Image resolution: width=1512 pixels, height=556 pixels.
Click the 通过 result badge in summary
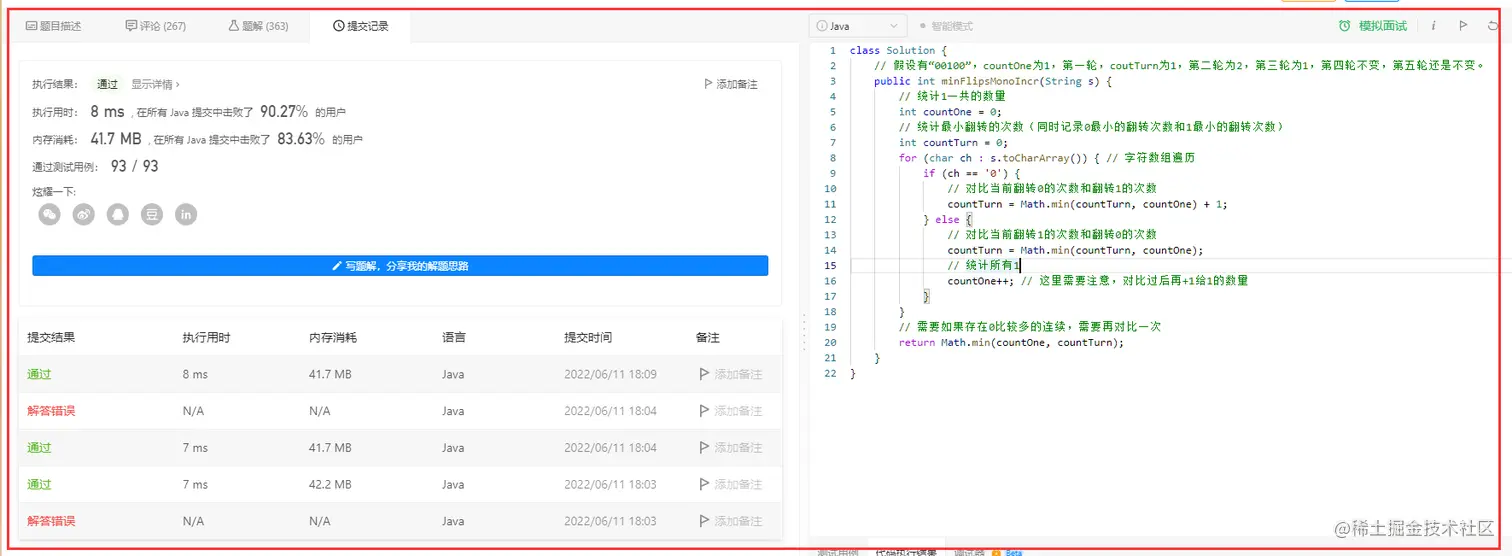tap(107, 85)
